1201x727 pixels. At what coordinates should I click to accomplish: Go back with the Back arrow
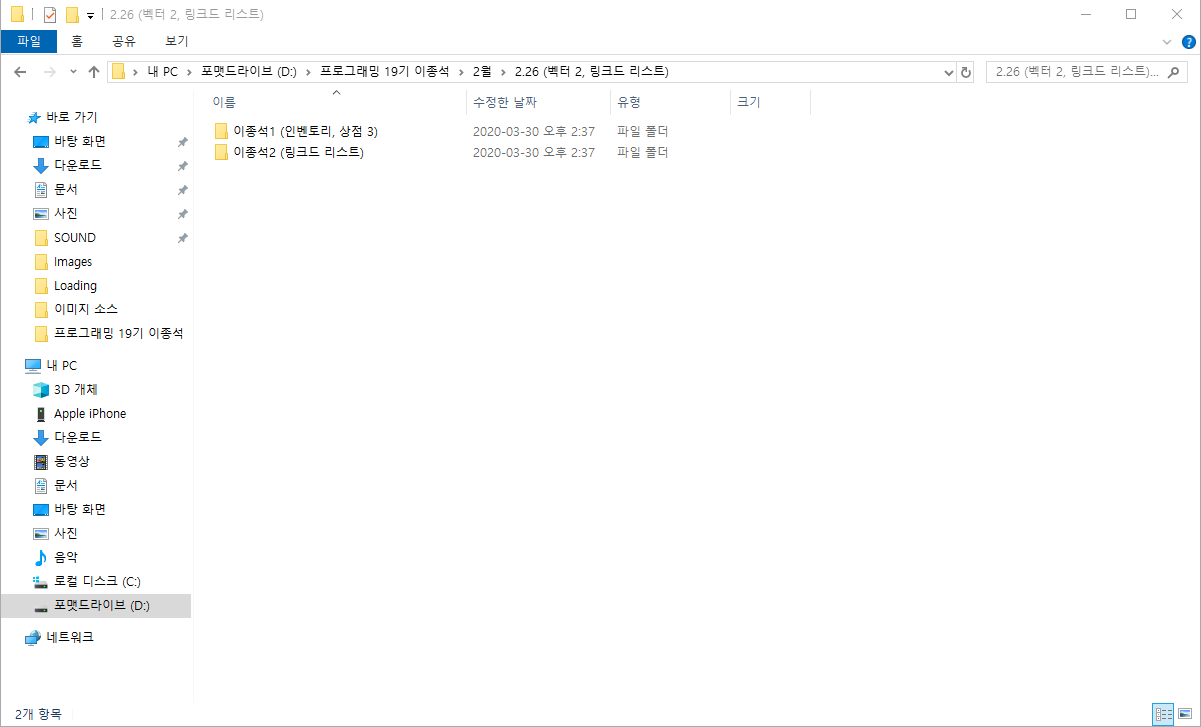pyautogui.click(x=20, y=72)
